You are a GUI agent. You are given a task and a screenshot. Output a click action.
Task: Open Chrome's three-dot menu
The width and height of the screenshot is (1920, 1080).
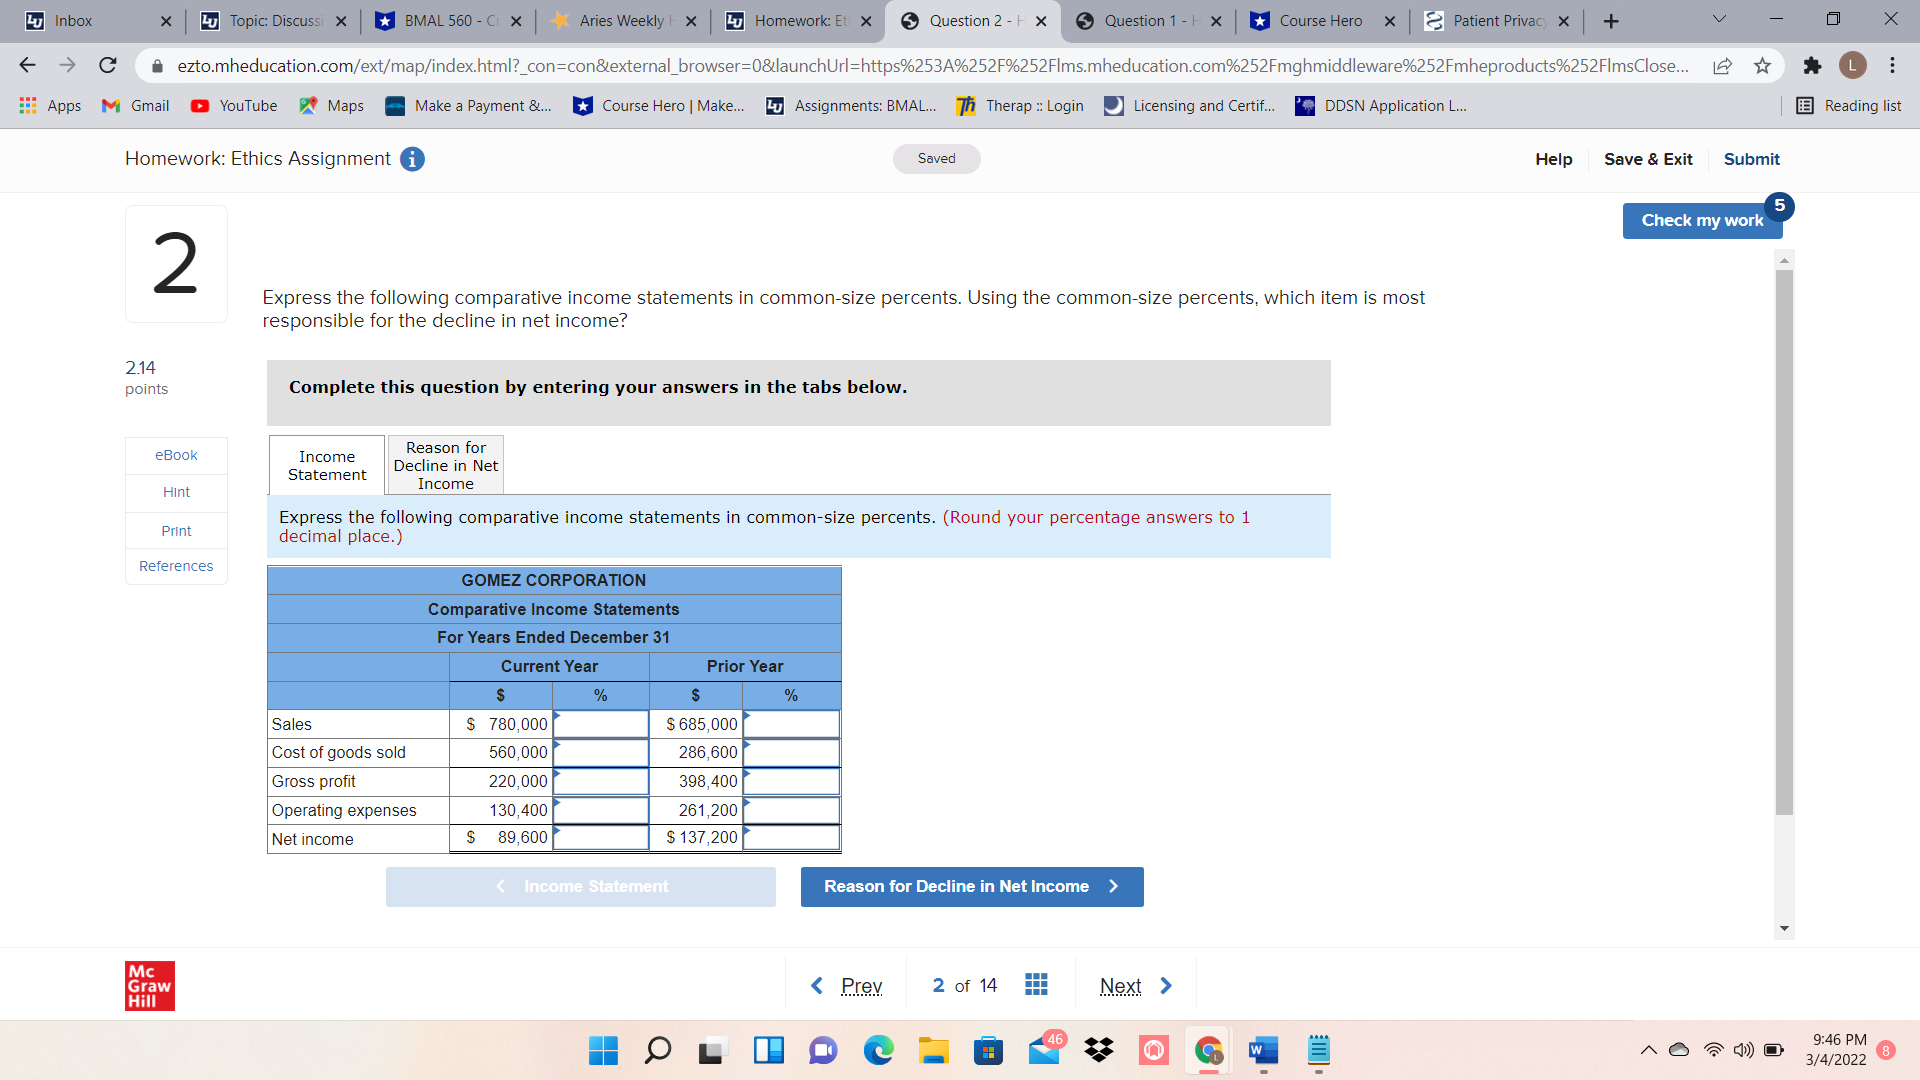(1892, 66)
